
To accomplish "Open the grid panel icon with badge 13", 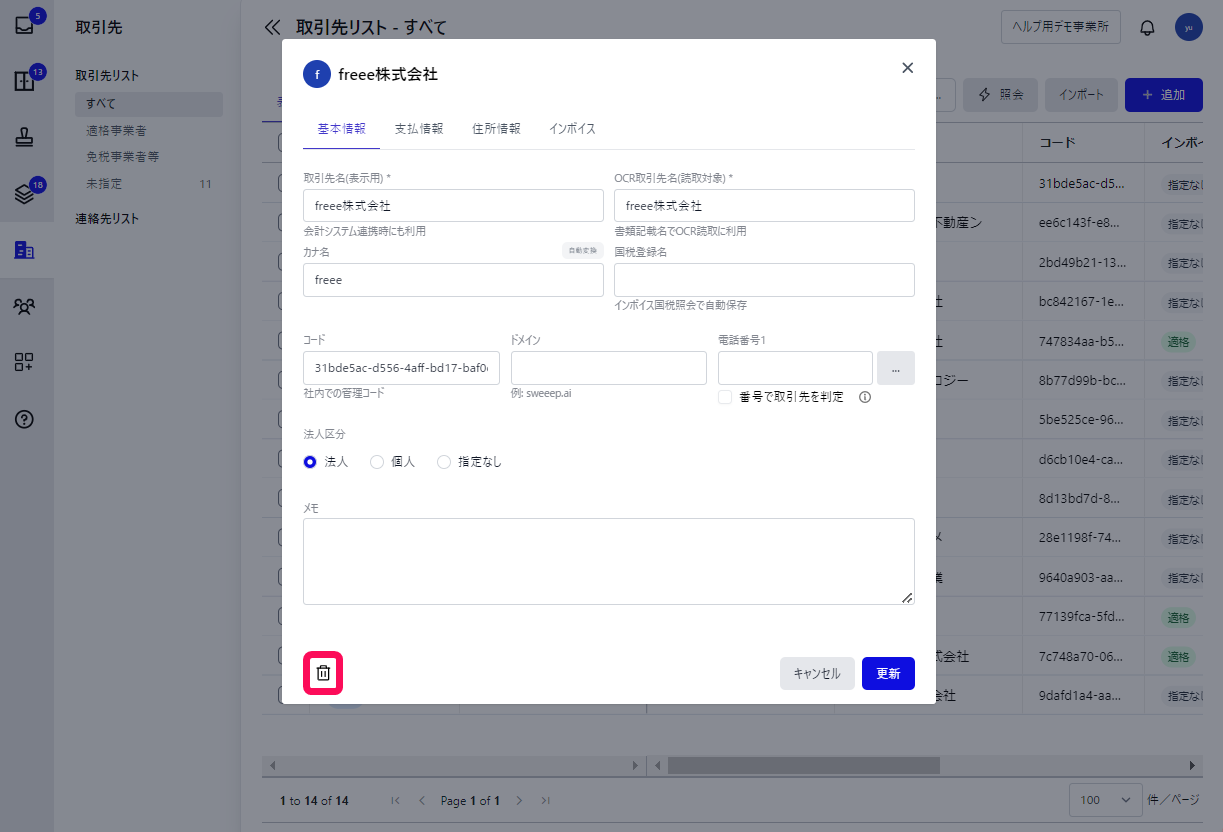I will 25,82.
